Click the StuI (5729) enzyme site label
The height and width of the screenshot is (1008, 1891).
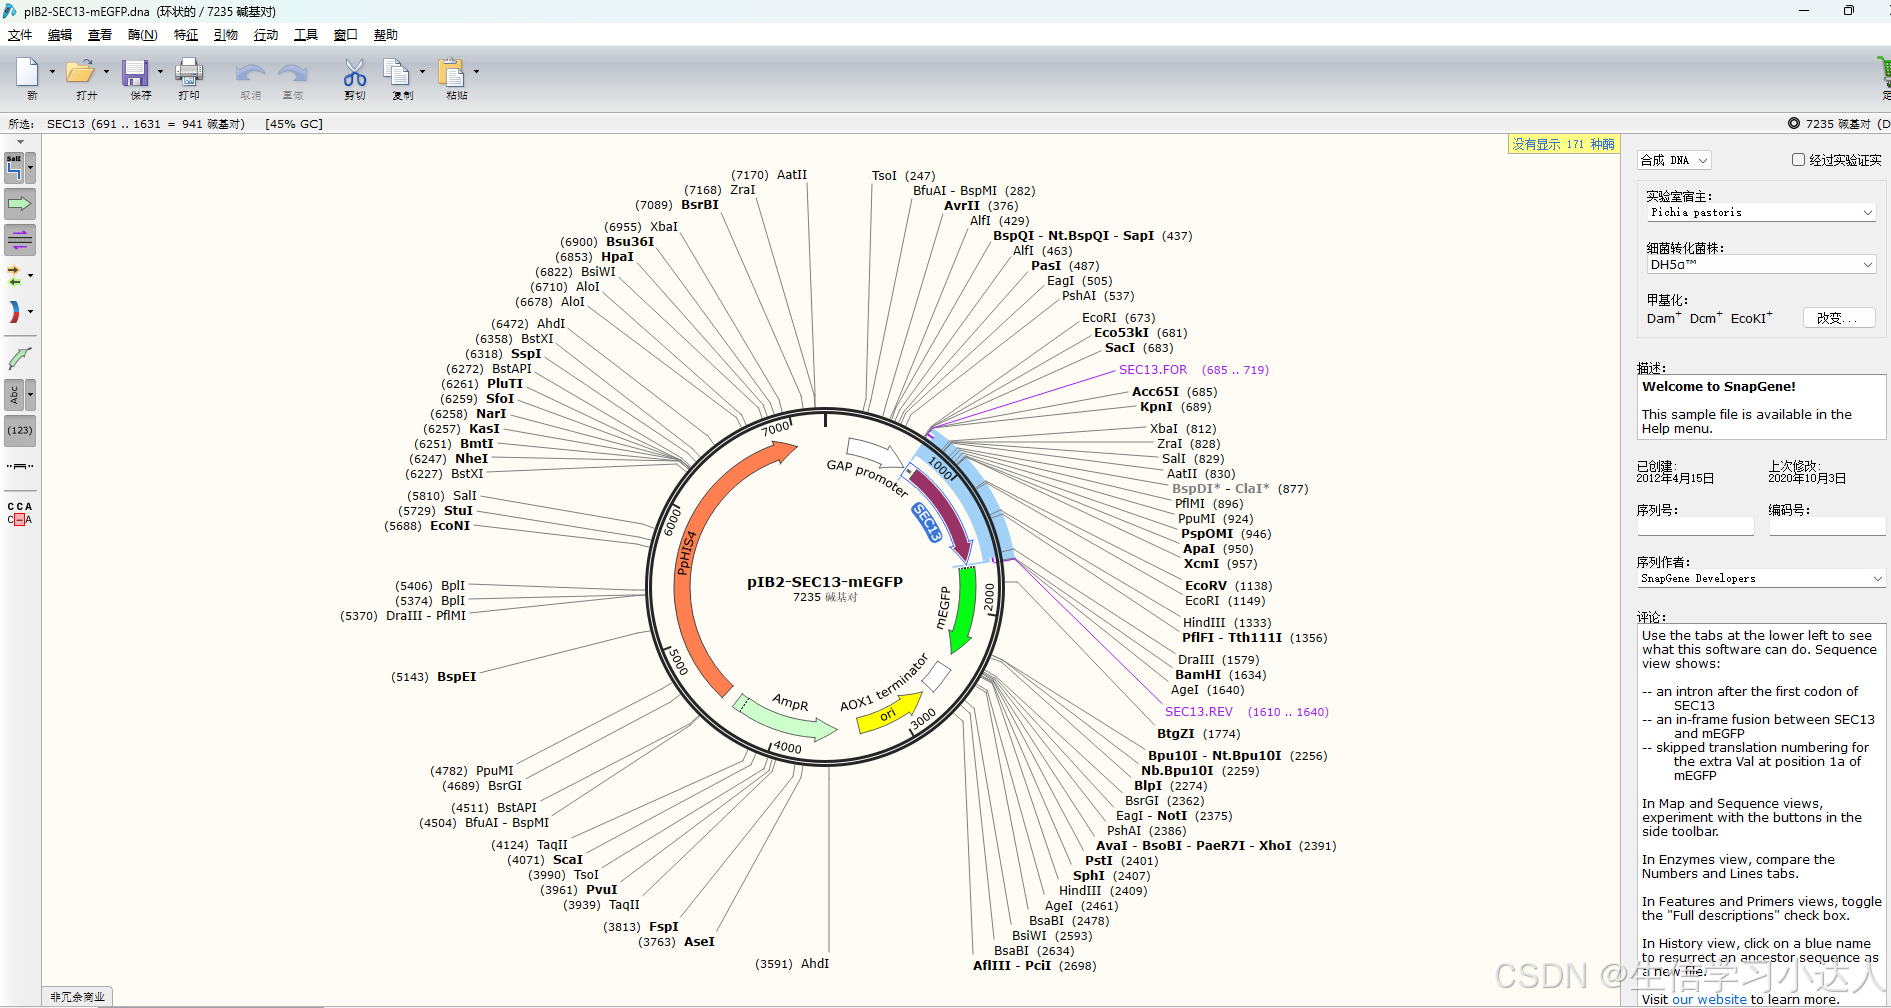pos(435,511)
